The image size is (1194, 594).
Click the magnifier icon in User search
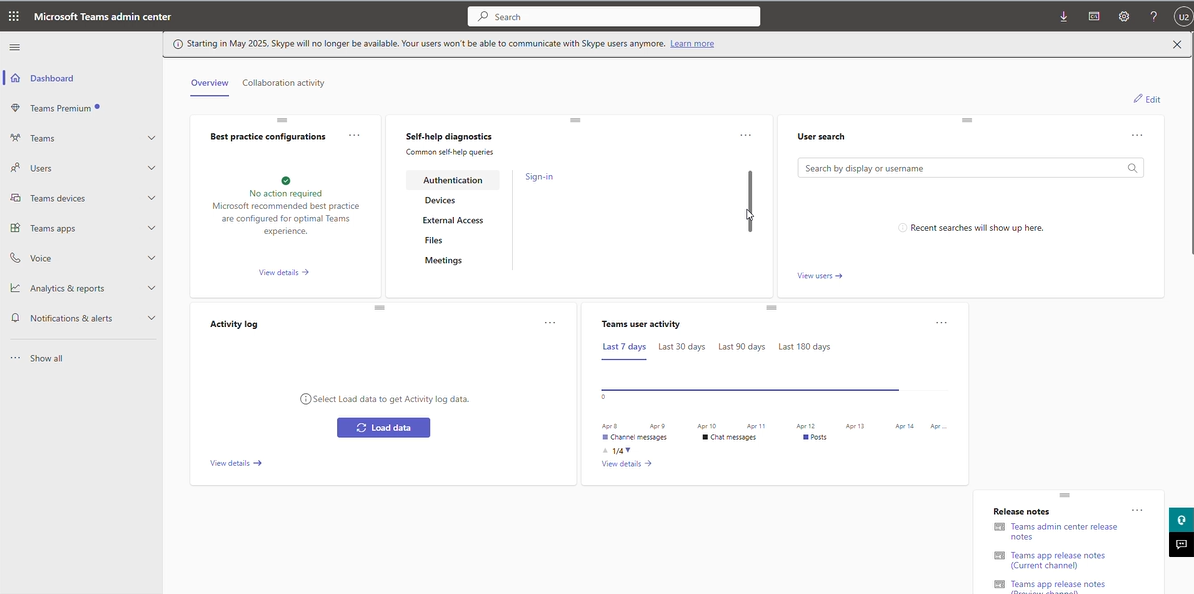1132,168
